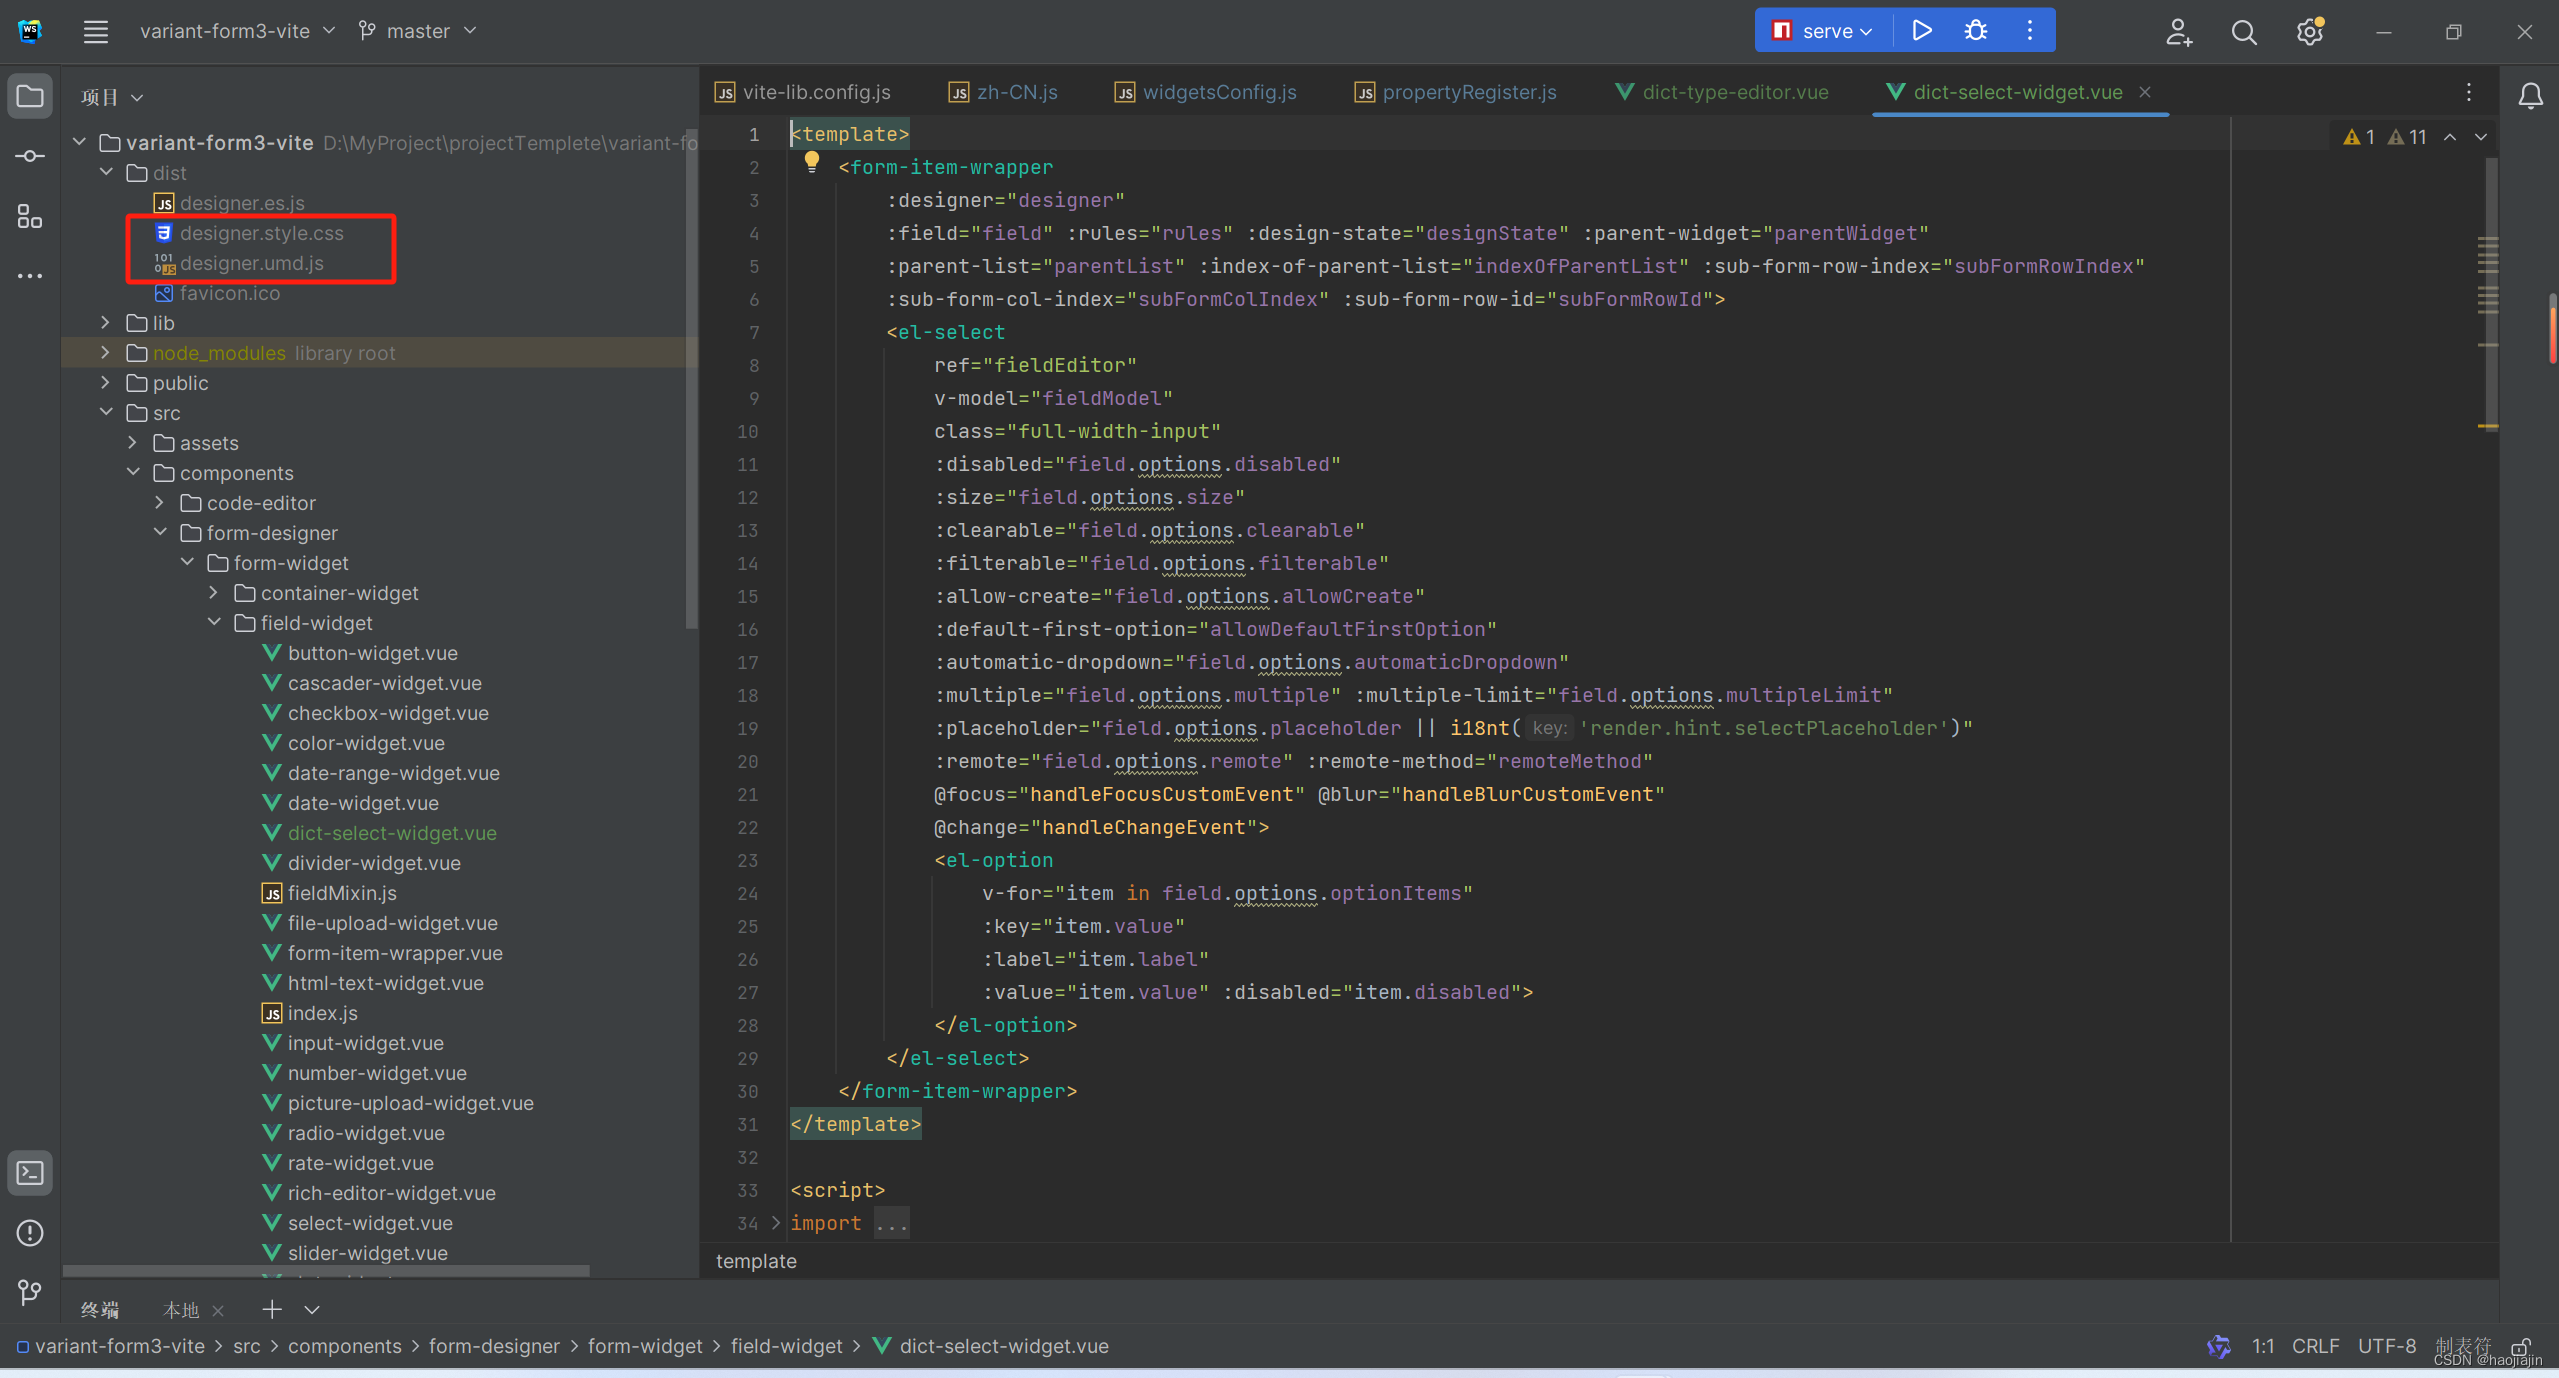Screen dimensions: 2559x1378
Task: Click the intention lightbulb on line 2
Action: click(811, 162)
